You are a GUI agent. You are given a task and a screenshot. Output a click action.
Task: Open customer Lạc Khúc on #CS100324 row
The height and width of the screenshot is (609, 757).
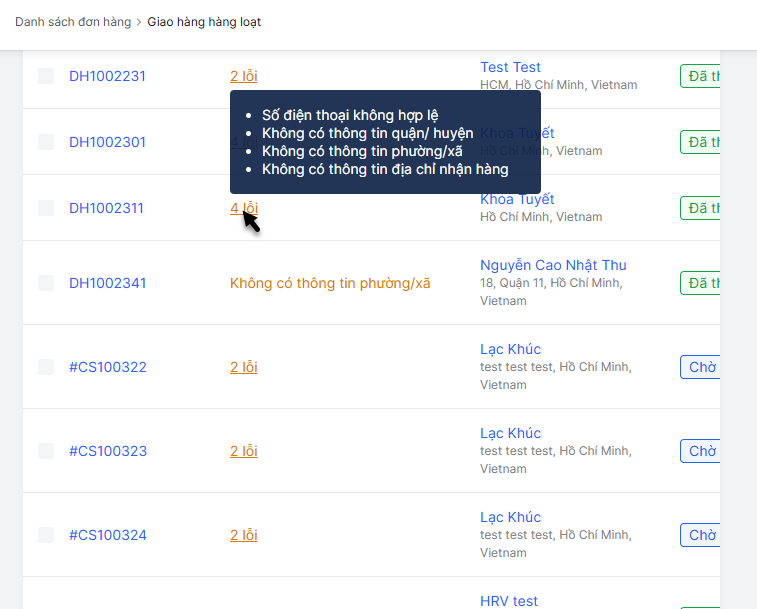[510, 517]
